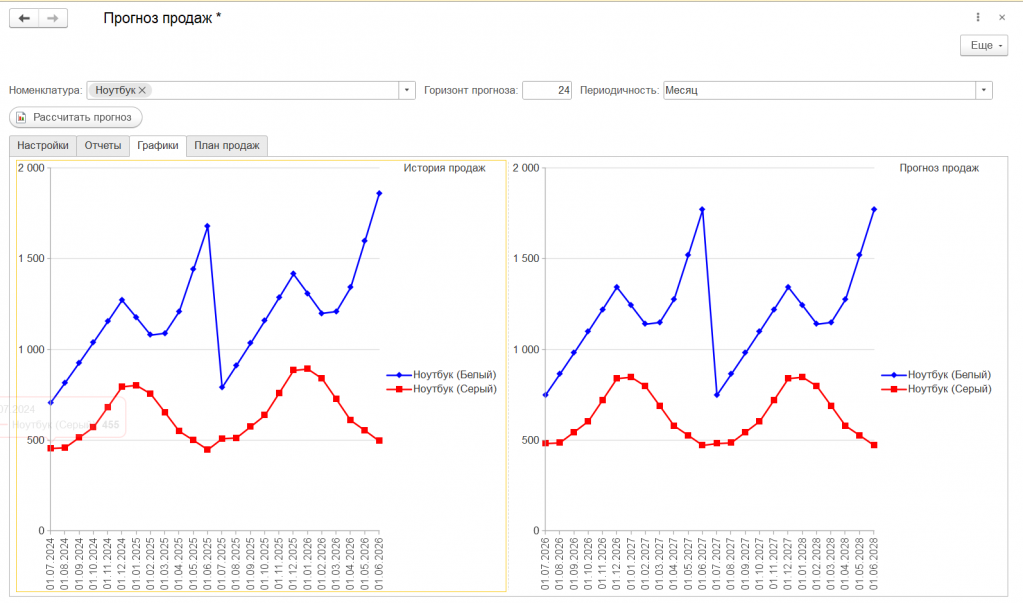Open the План продаж tab
The width and height of the screenshot is (1023, 603).
pos(227,146)
